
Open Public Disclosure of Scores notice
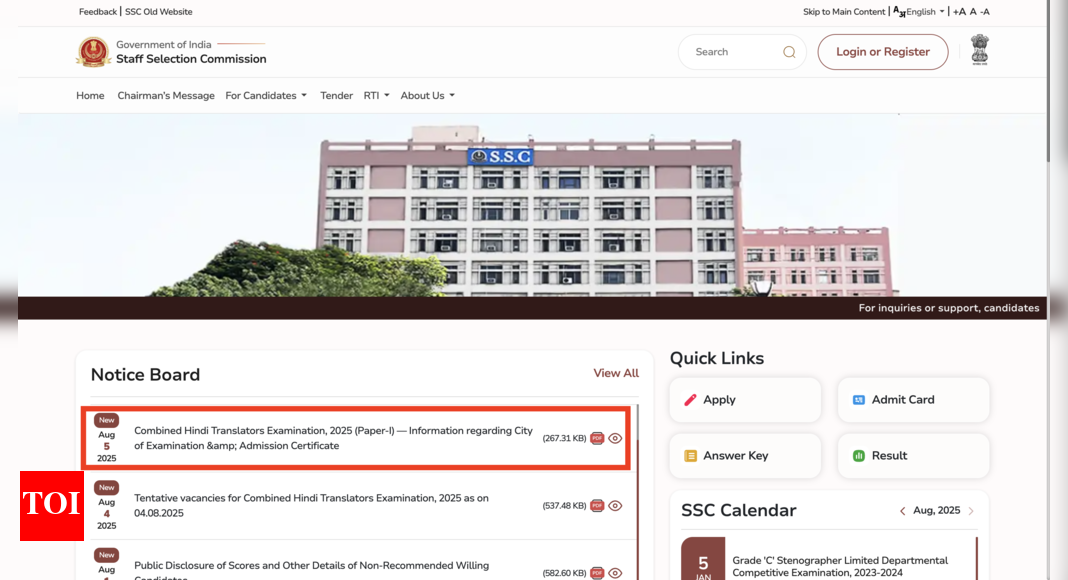click(x=311, y=571)
